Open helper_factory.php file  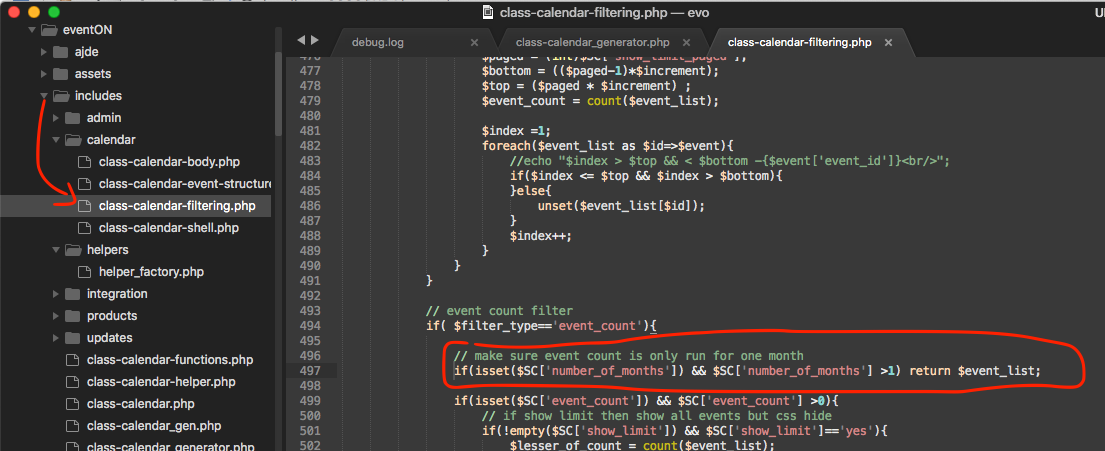[x=151, y=272]
